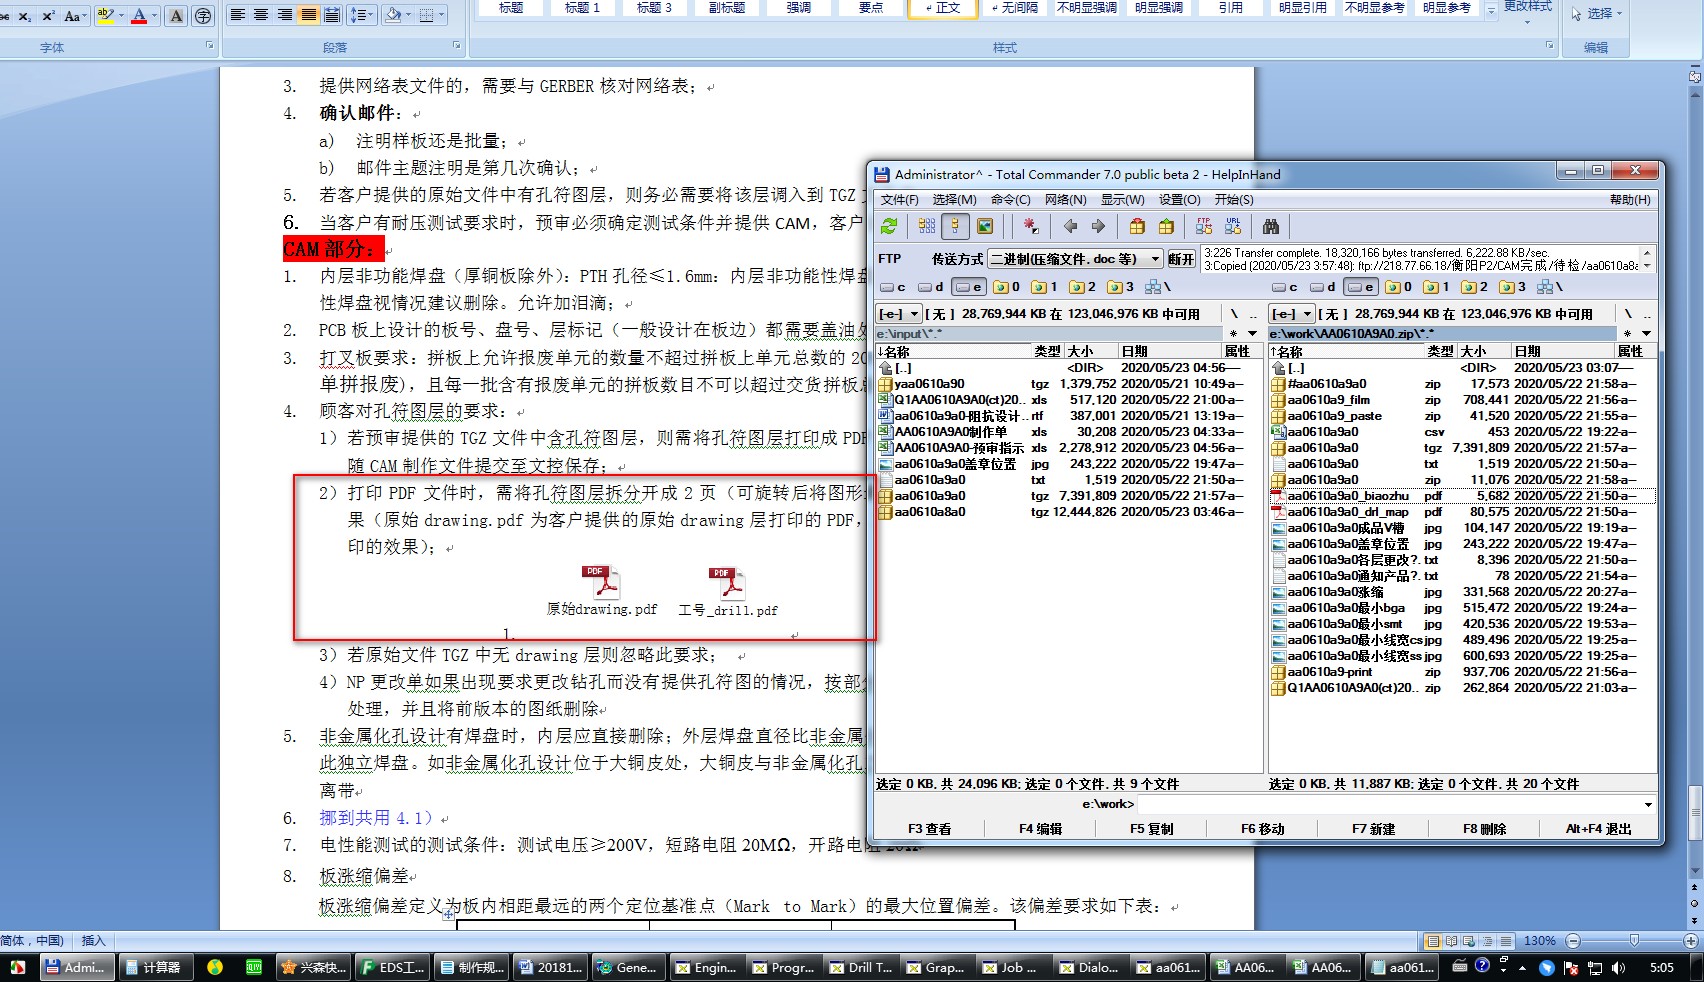
Task: Select drive c in right panel drive bar
Action: pyautogui.click(x=1286, y=287)
